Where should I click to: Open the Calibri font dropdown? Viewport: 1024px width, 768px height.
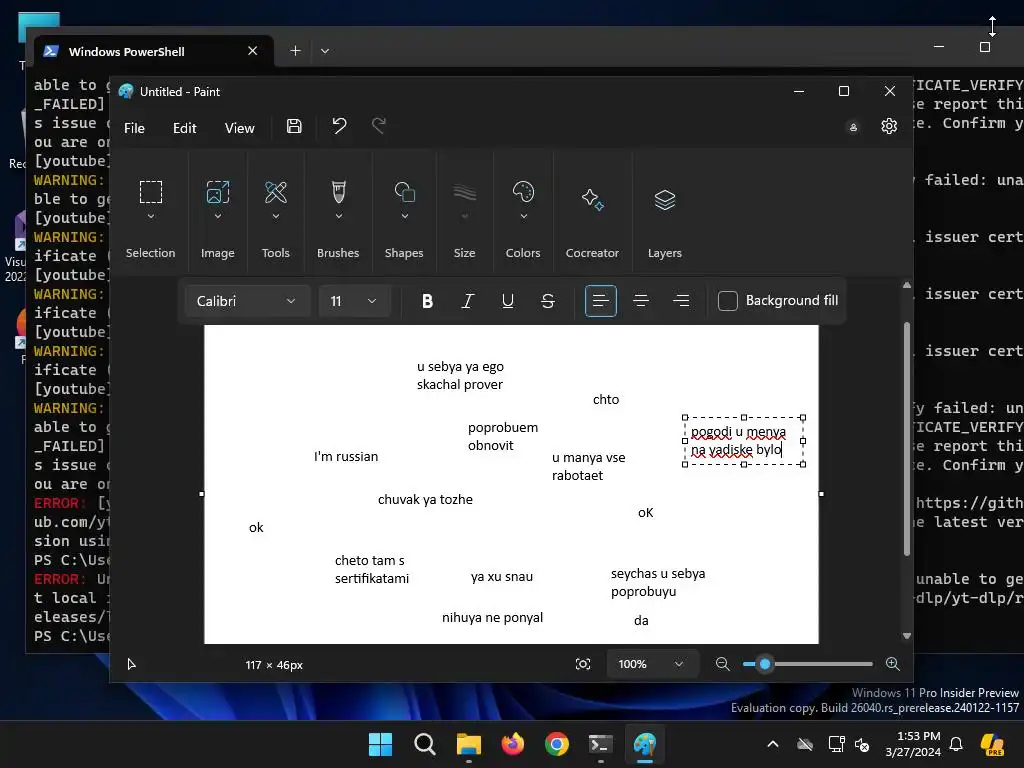click(246, 301)
